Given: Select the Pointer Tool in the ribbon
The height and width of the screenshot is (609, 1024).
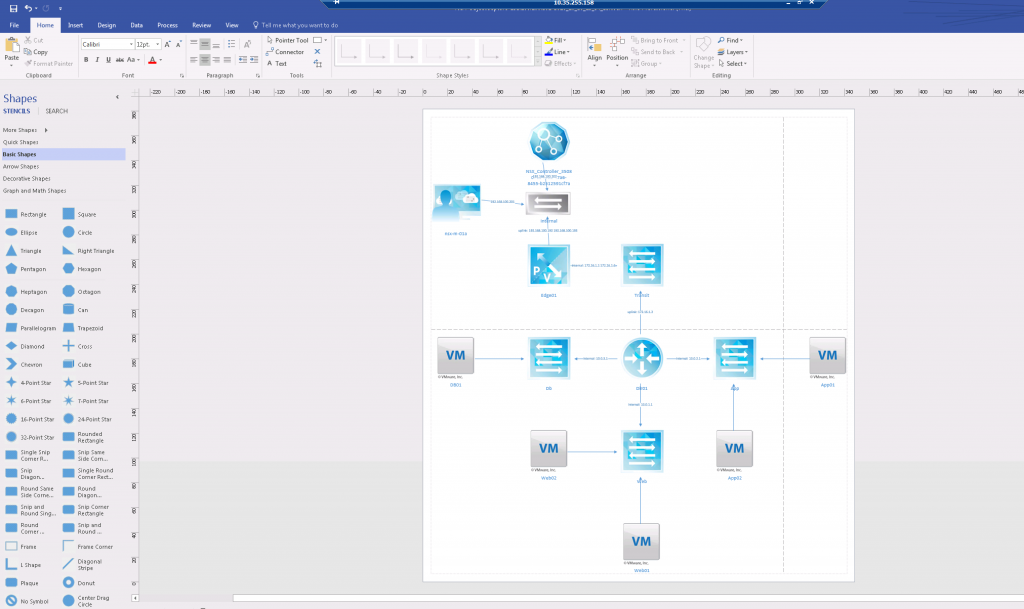Looking at the screenshot, I should [x=292, y=40].
